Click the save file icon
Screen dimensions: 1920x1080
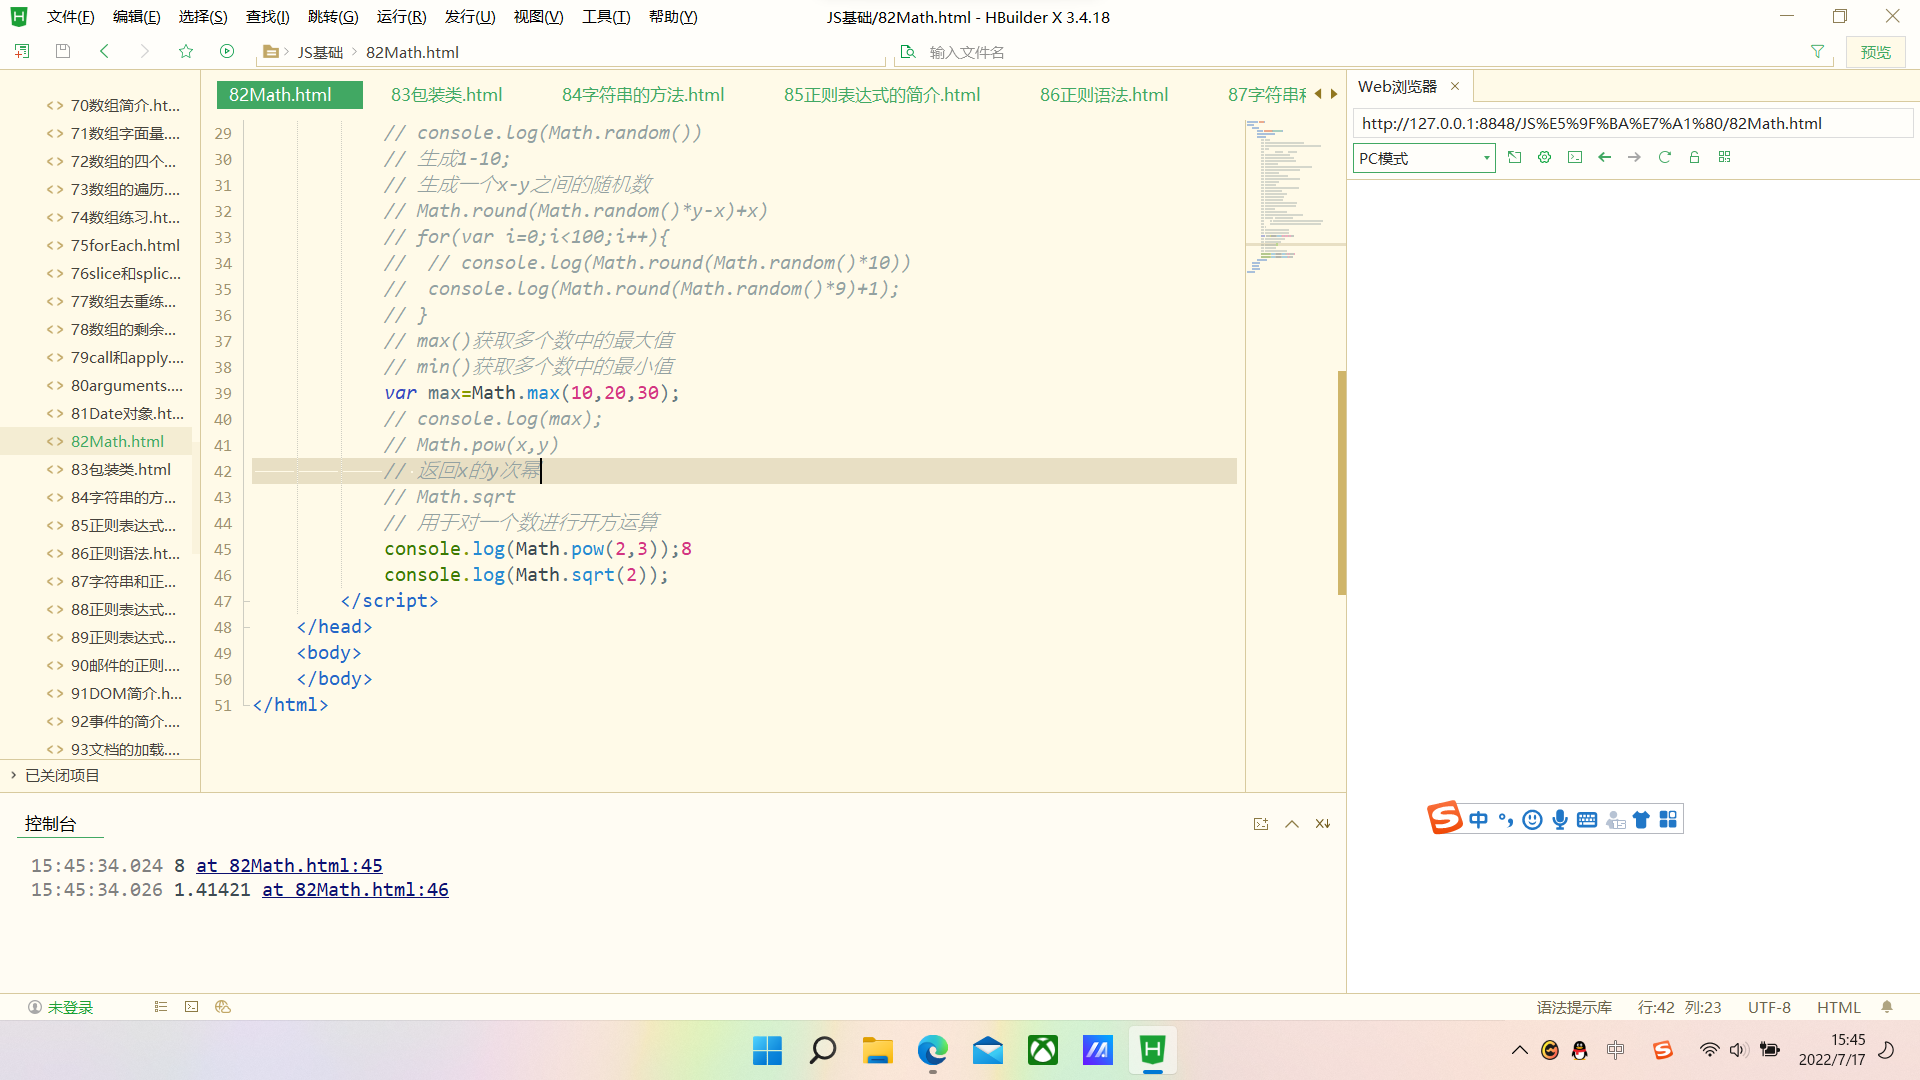pos(62,51)
